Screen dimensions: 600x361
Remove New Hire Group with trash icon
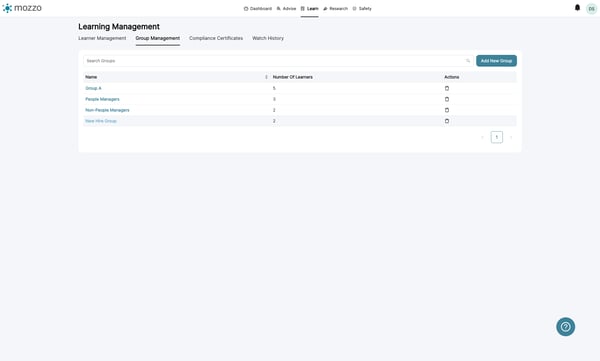click(x=447, y=121)
